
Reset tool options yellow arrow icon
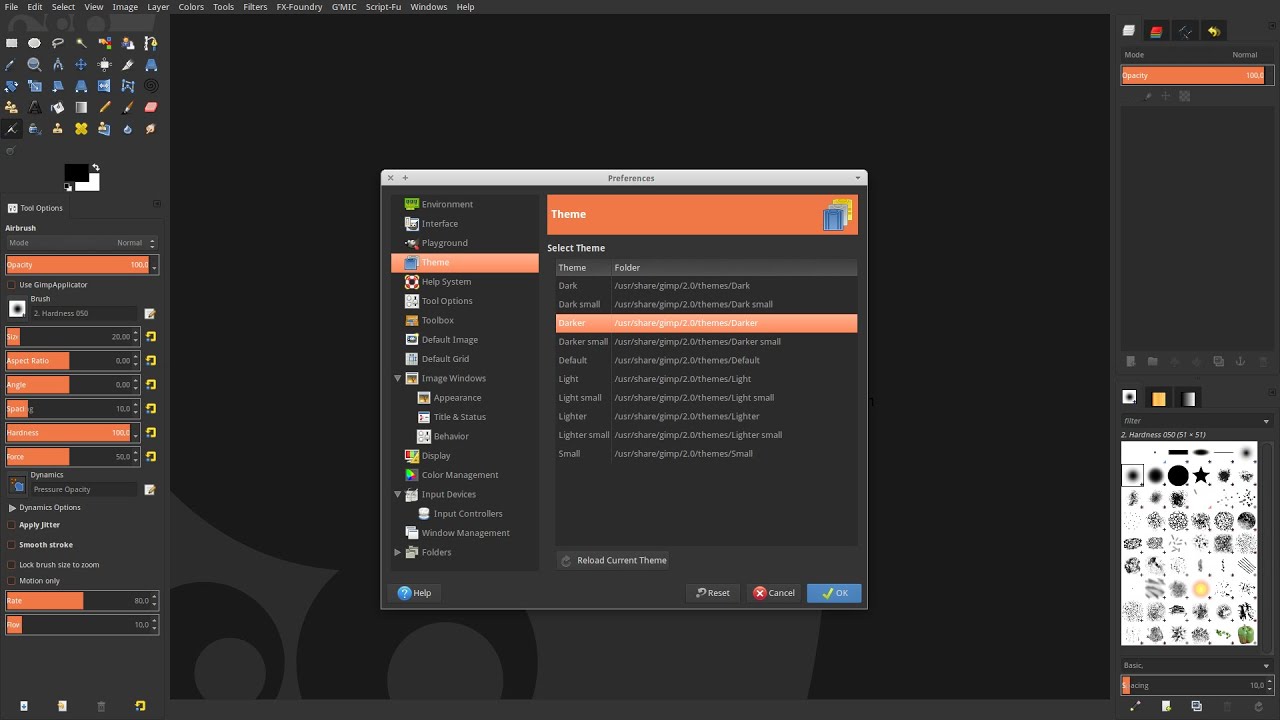click(x=140, y=706)
